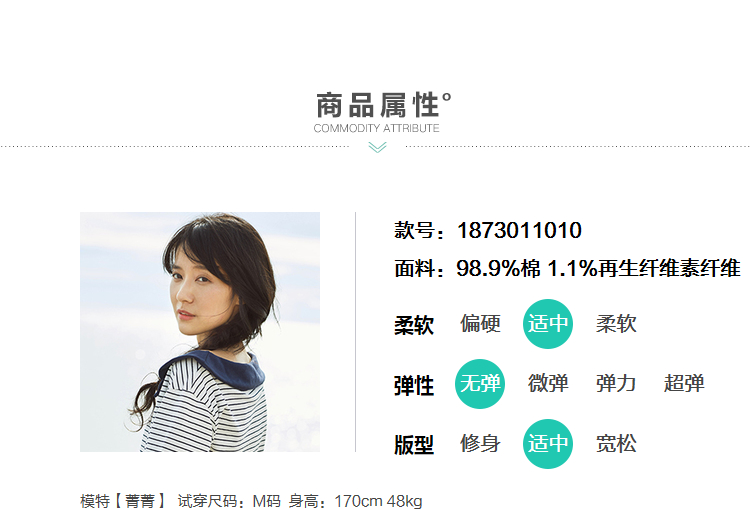This screenshot has height=510, width=750.
Task: Choose the 弹力 elasticity option
Action: point(616,384)
